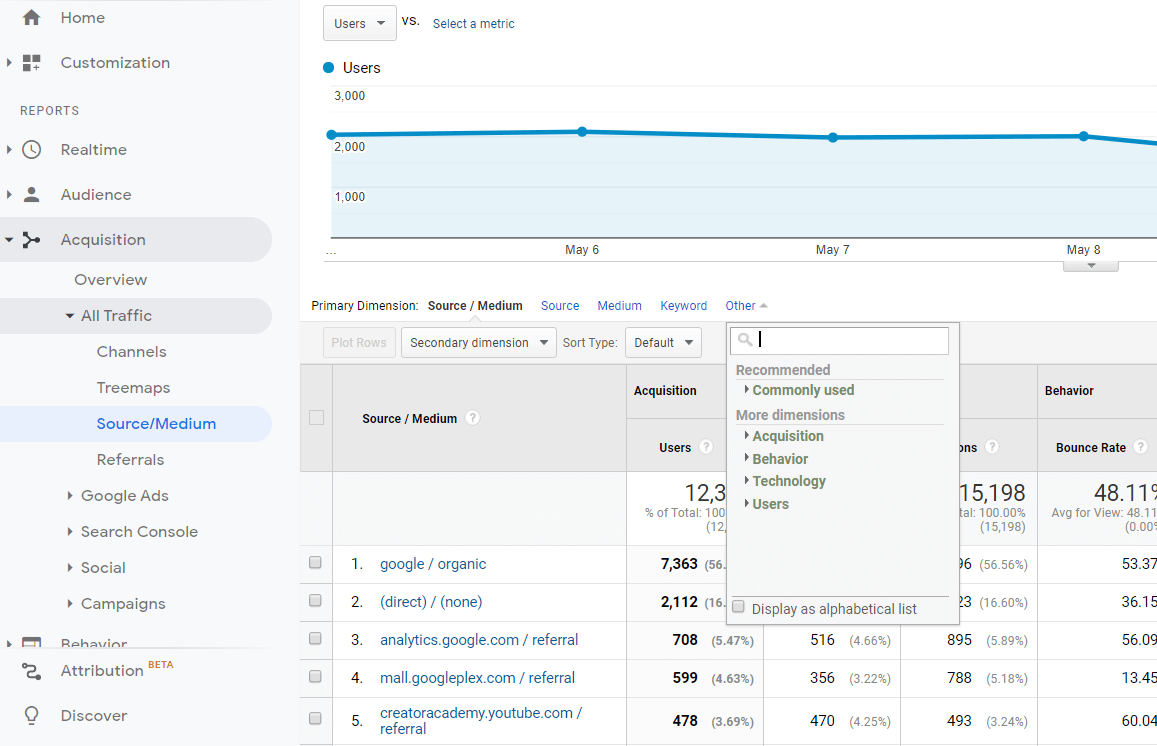The height and width of the screenshot is (746, 1157).
Task: Click the Attribution beta icon
Action: pyautogui.click(x=31, y=671)
